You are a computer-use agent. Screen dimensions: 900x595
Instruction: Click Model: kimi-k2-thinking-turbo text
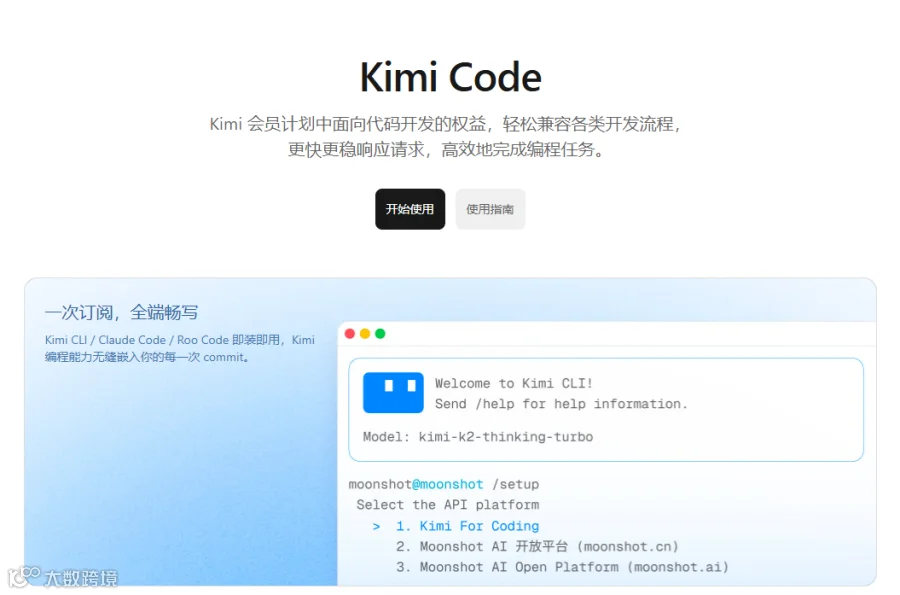(478, 437)
